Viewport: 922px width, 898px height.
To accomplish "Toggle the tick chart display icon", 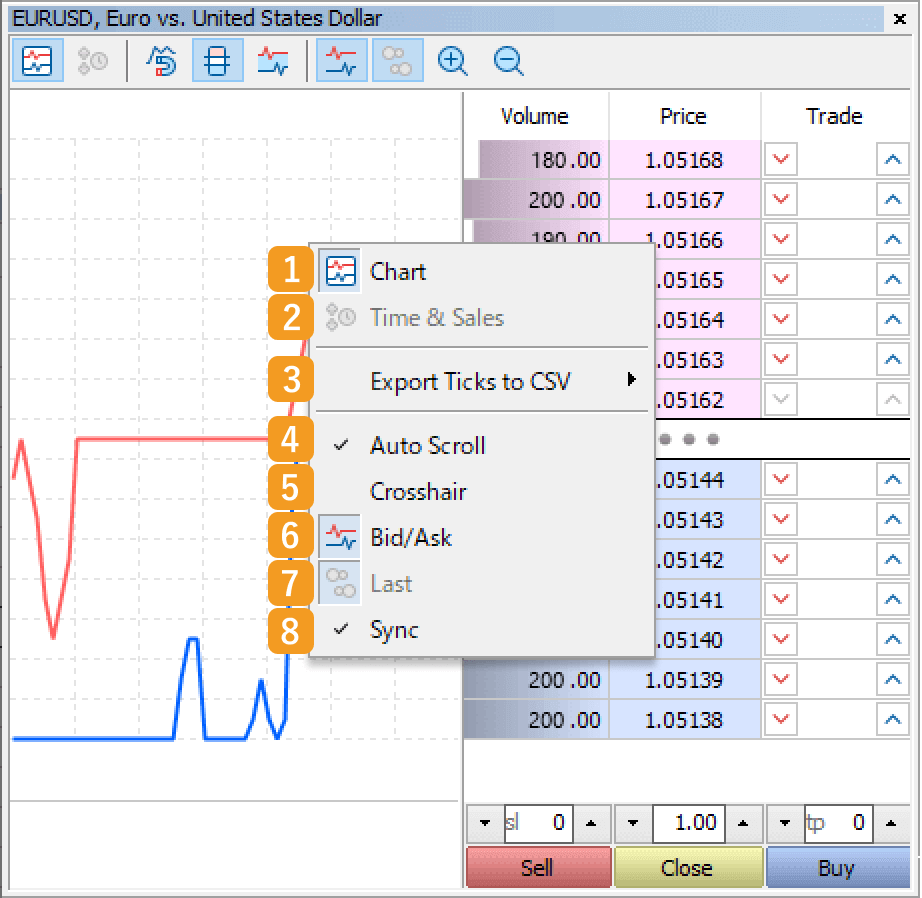I will click(x=274, y=60).
